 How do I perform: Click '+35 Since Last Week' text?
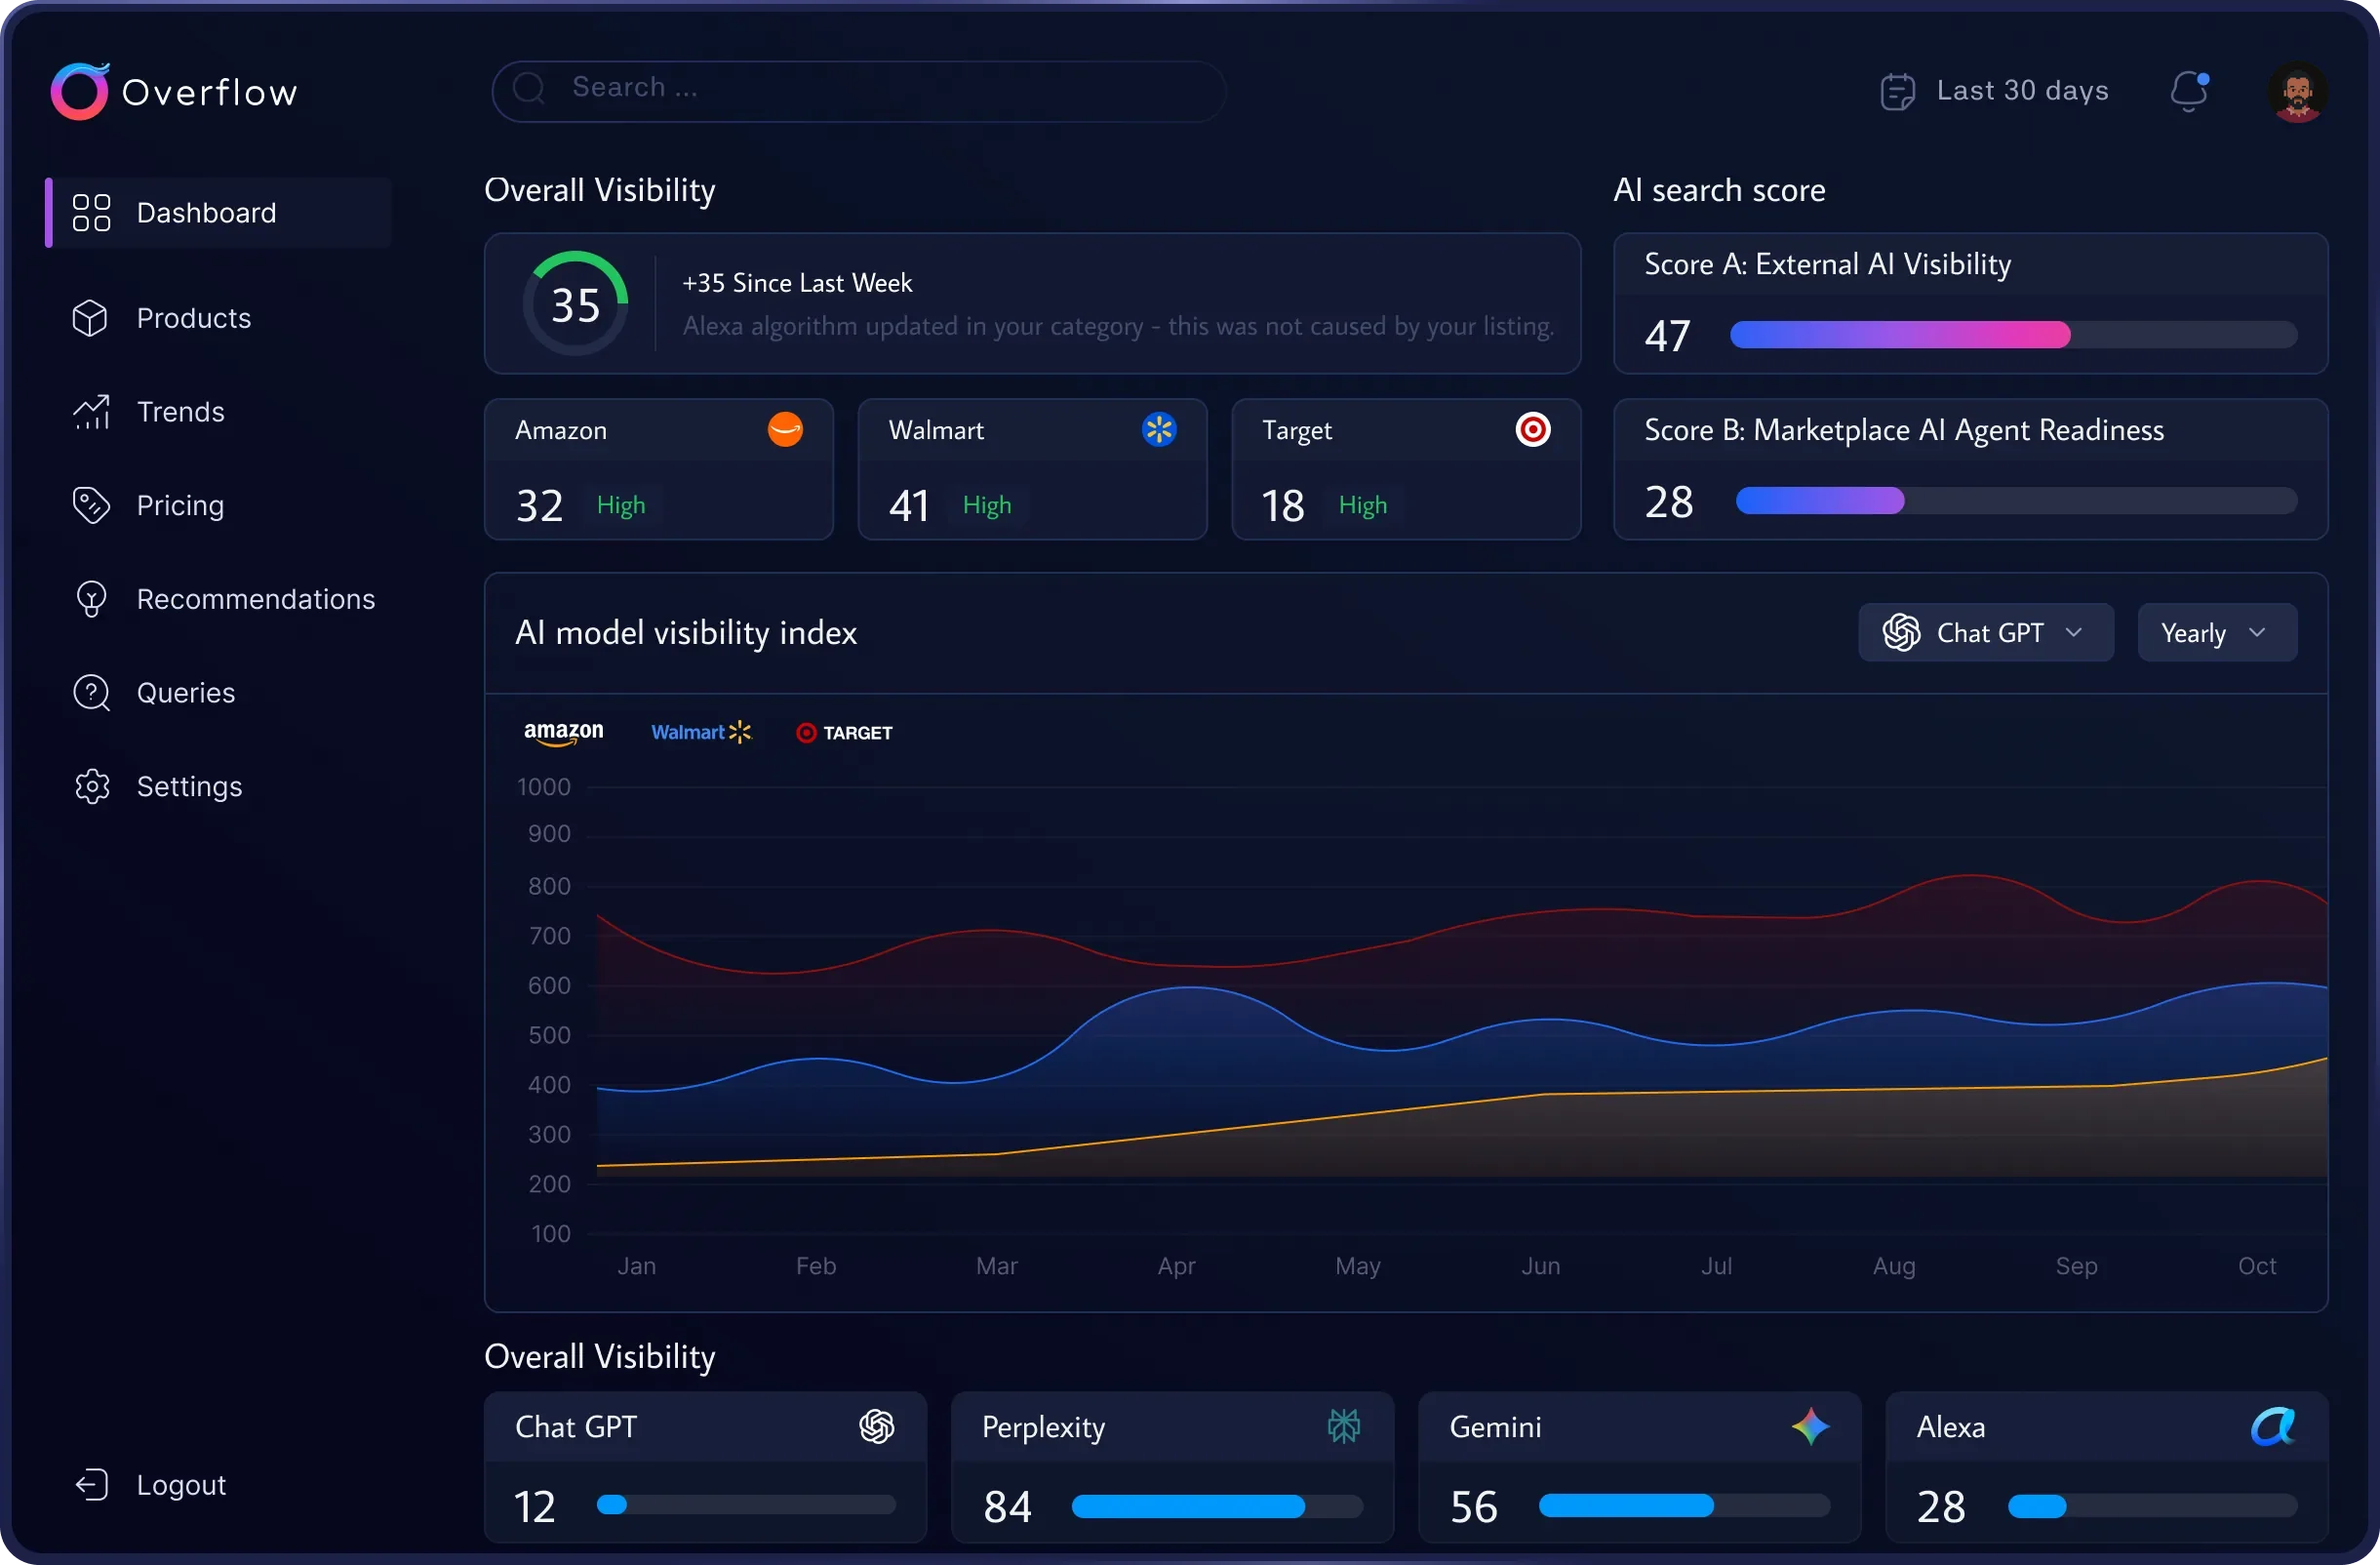(797, 283)
